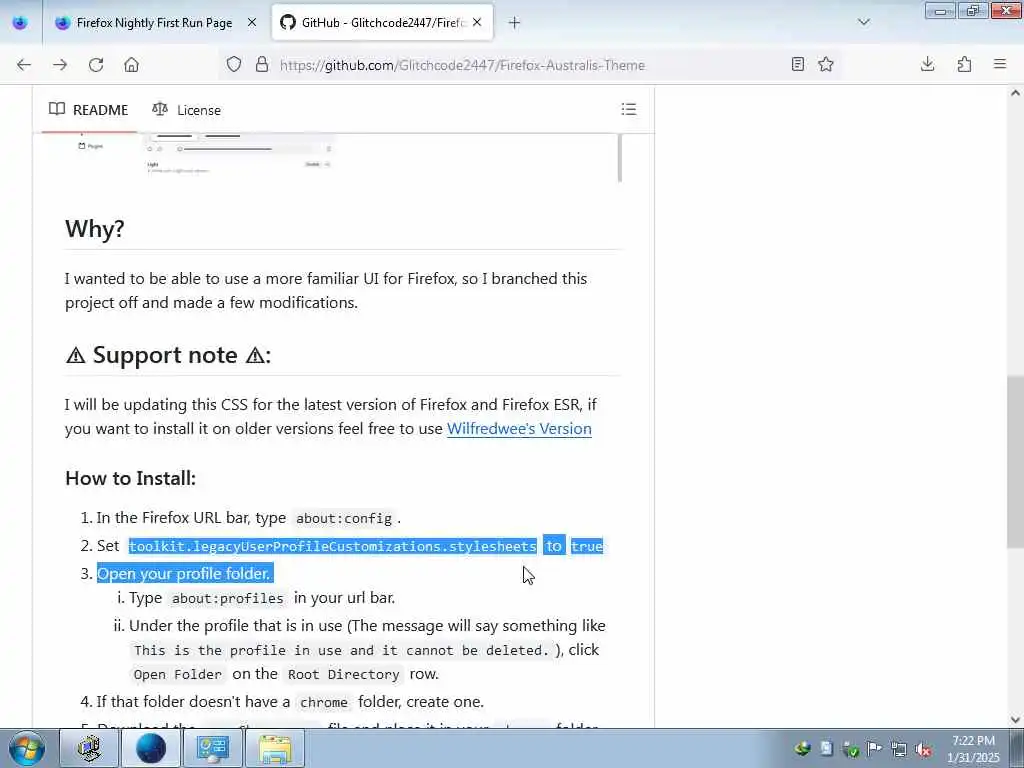Go forward with the forward arrow
This screenshot has width=1024, height=768.
pos(60,65)
